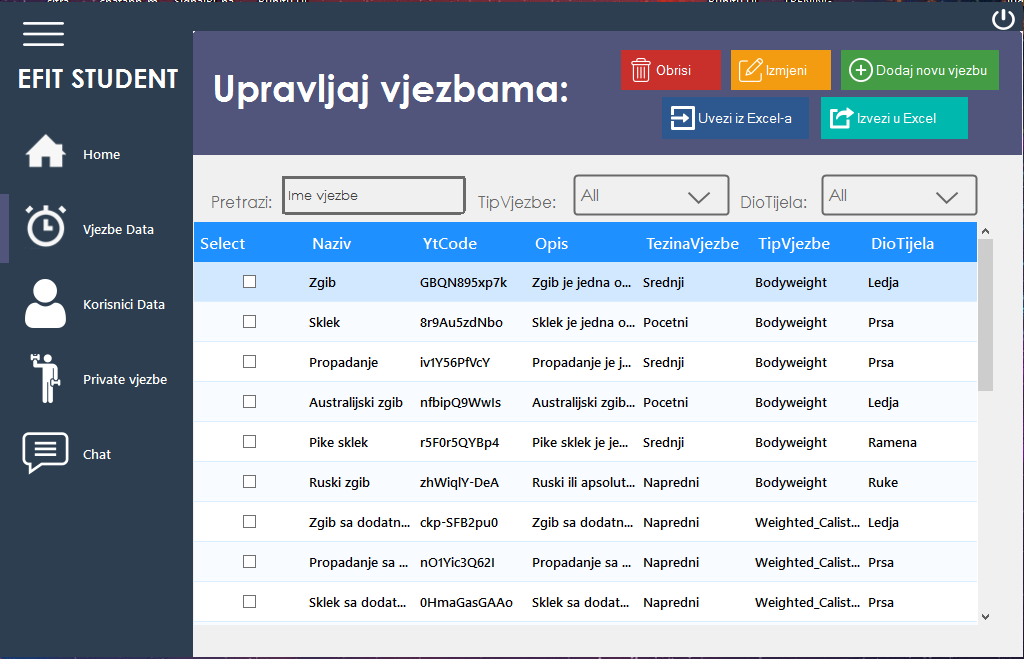The width and height of the screenshot is (1024, 659).
Task: Click the scrollbar down arrow
Action: [985, 617]
